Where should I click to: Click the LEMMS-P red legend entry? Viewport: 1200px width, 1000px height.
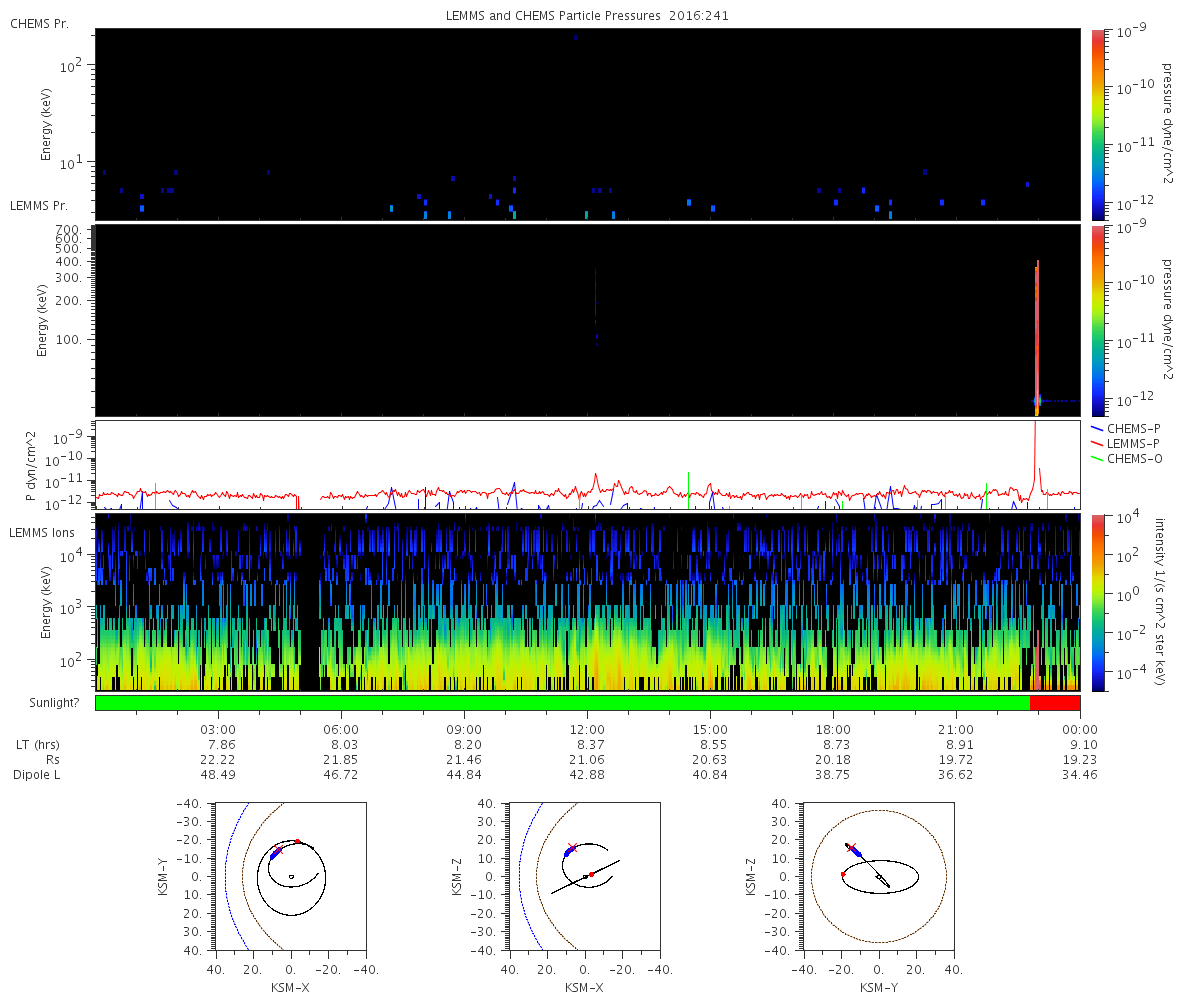coord(1124,443)
